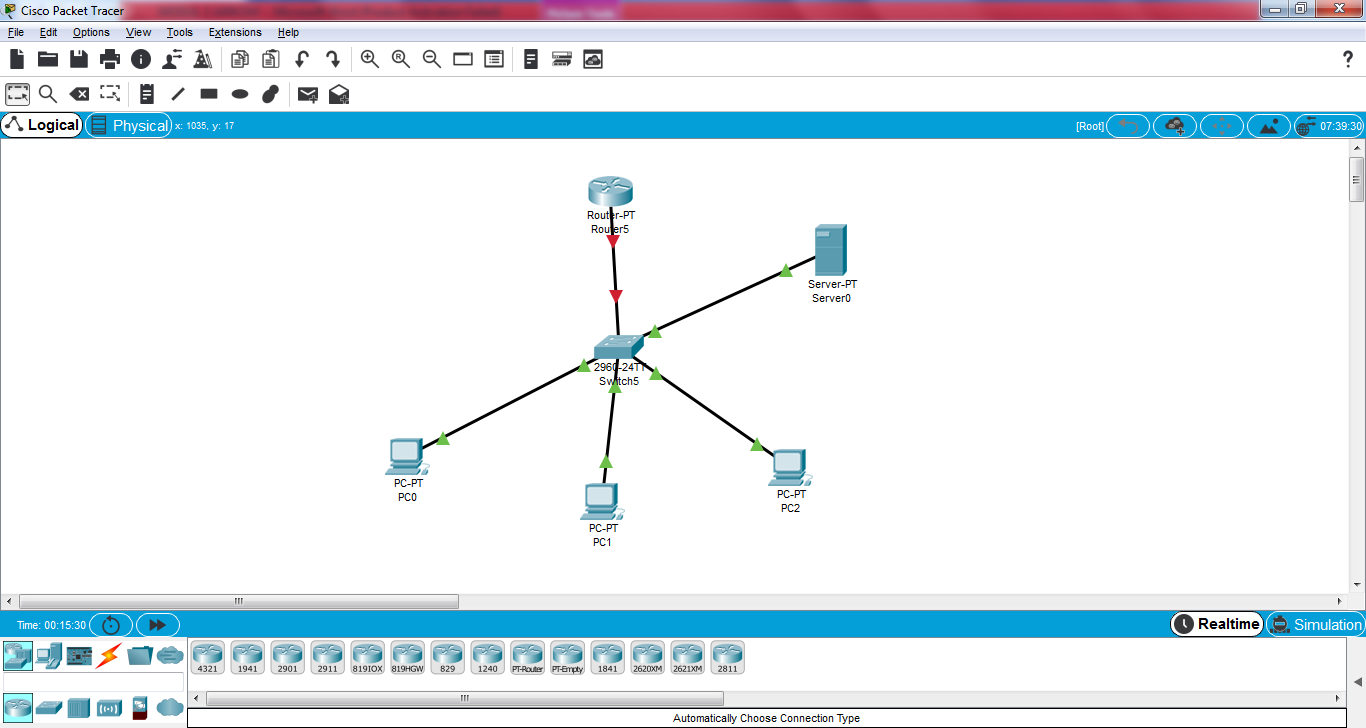The width and height of the screenshot is (1366, 728).
Task: Zoom in on workspace
Action: tap(370, 59)
